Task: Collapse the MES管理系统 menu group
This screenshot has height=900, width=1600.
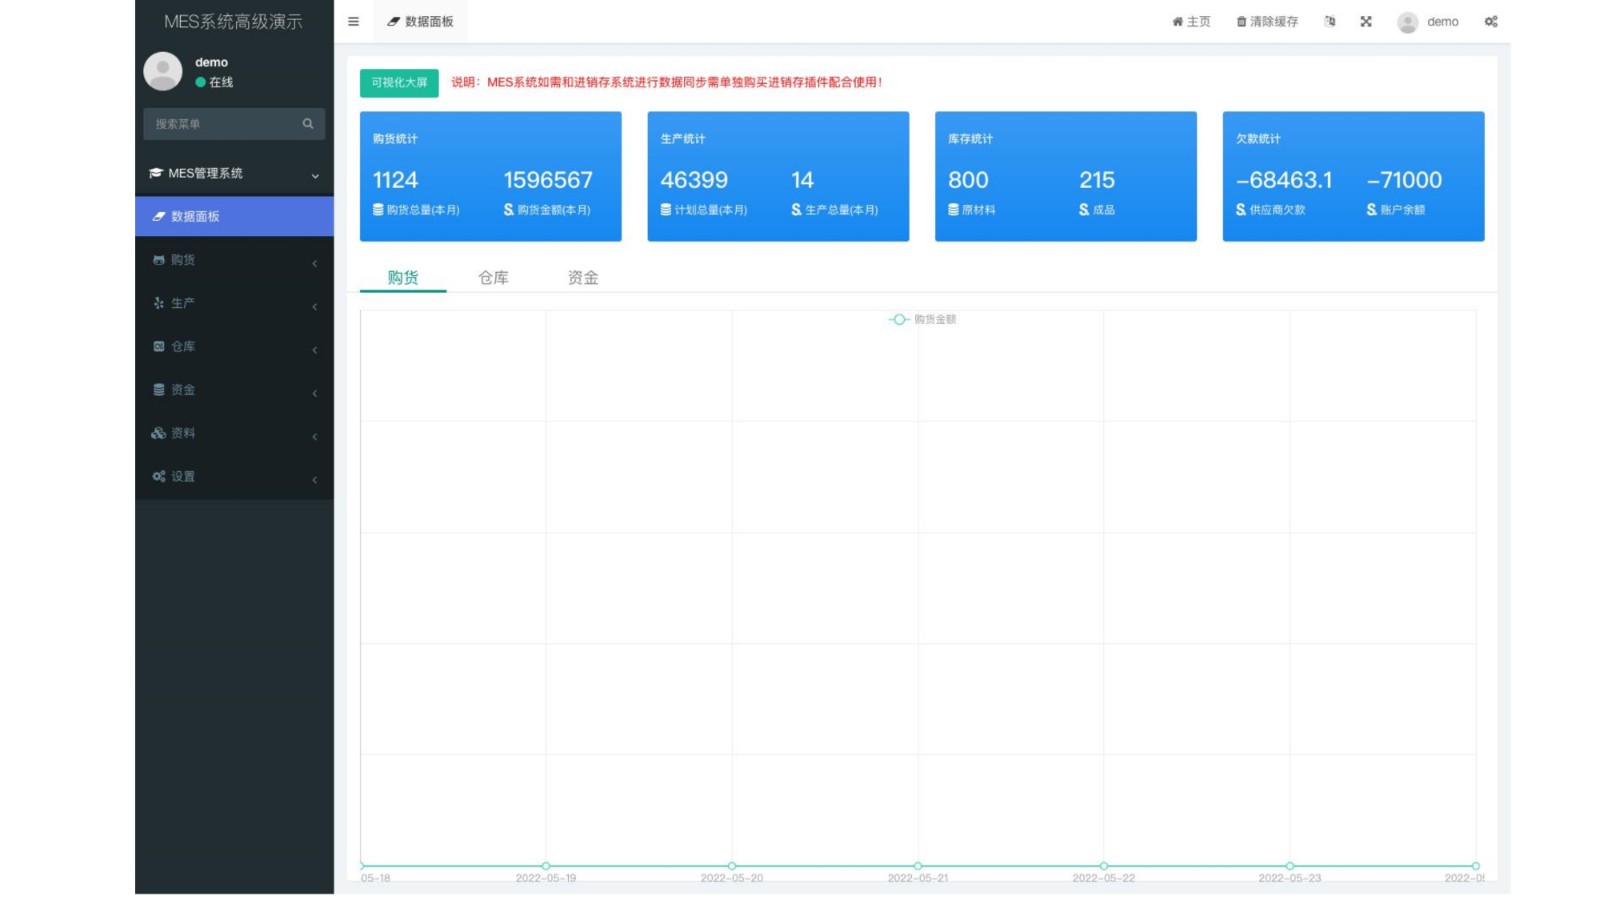Action: [x=234, y=173]
